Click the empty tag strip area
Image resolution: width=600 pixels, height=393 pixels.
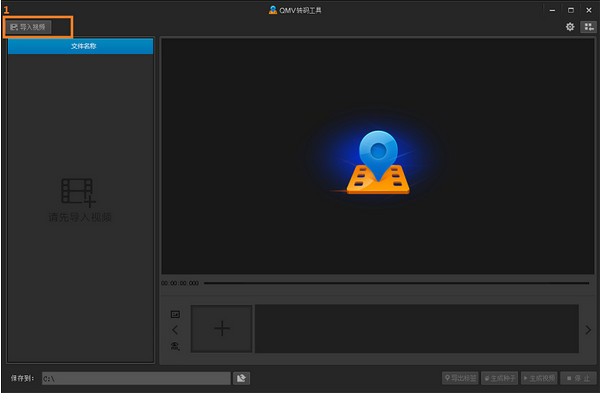pos(417,329)
